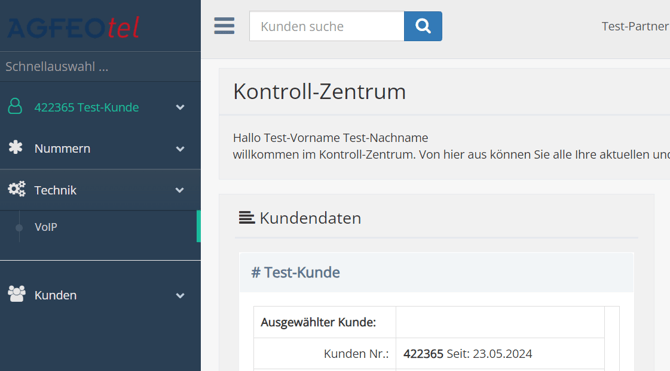Image resolution: width=670 pixels, height=371 pixels.
Task: Collapse the Technik menu chevron
Action: click(180, 190)
